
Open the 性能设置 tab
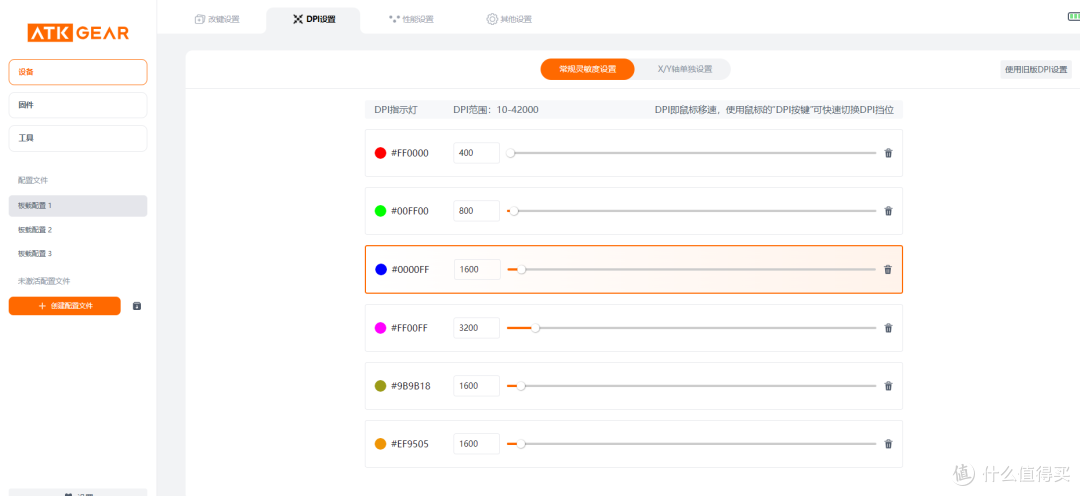point(411,19)
